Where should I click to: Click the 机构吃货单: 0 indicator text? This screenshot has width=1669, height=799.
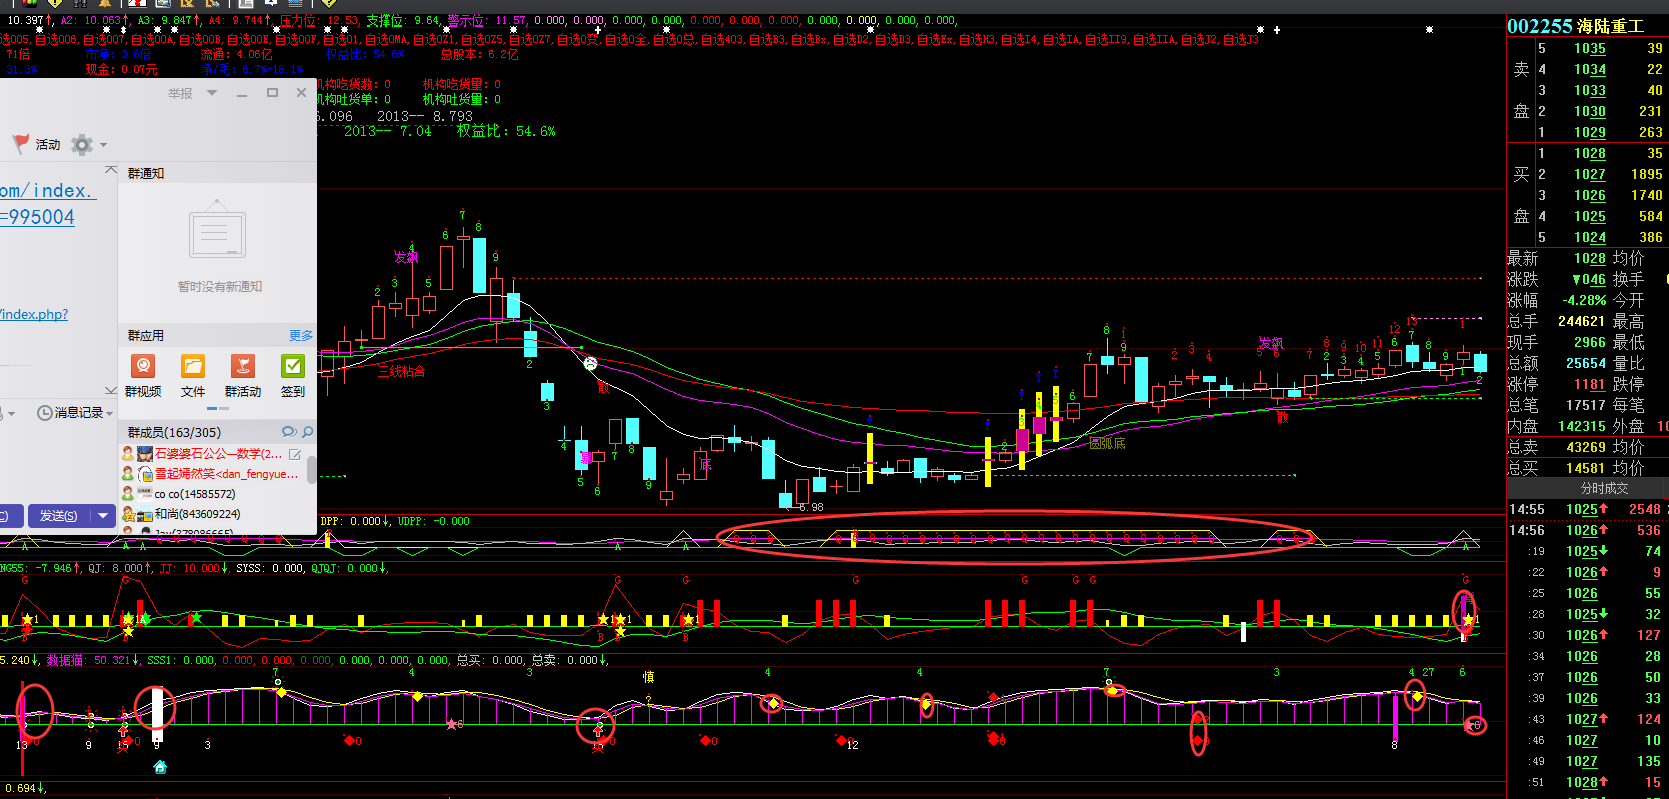click(354, 84)
